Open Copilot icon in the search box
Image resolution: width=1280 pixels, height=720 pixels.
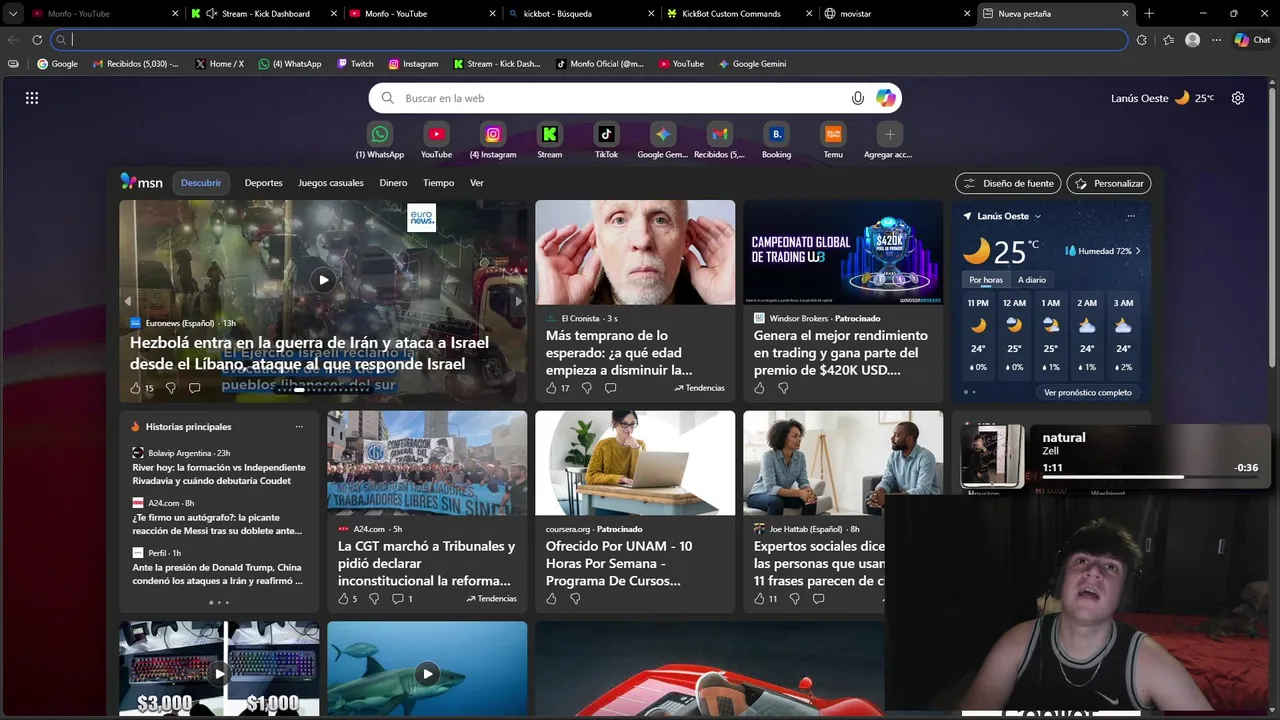pyautogui.click(x=885, y=98)
